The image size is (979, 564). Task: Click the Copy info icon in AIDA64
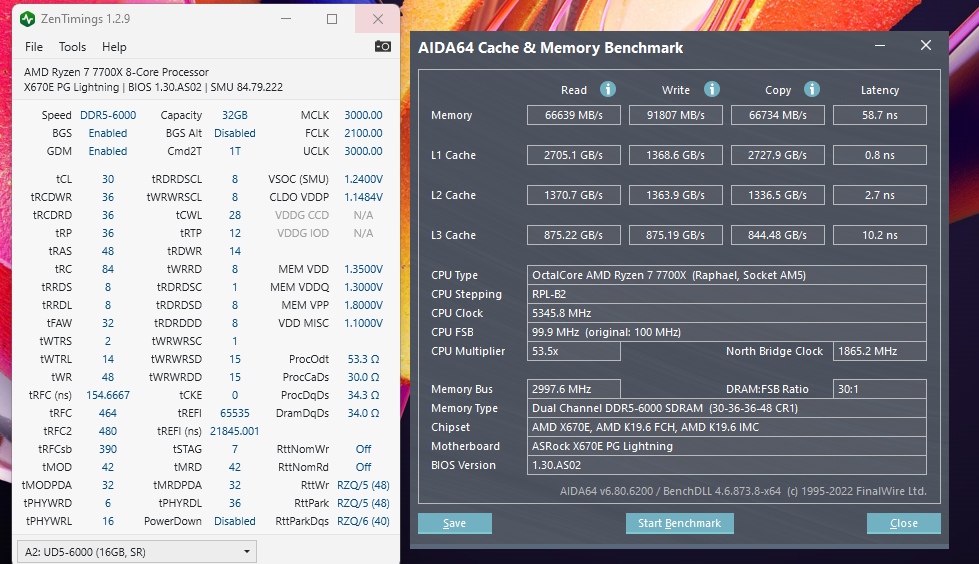click(812, 89)
